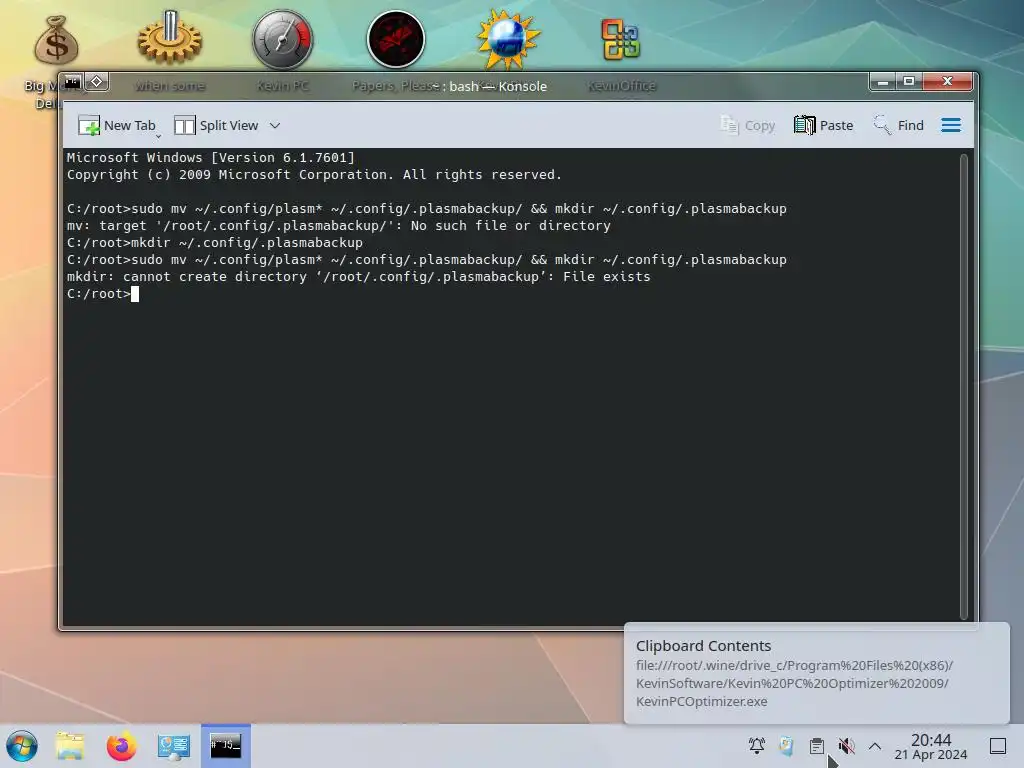Select the golden gear desktop icon
Viewport: 1024px width, 768px height.
(x=170, y=39)
